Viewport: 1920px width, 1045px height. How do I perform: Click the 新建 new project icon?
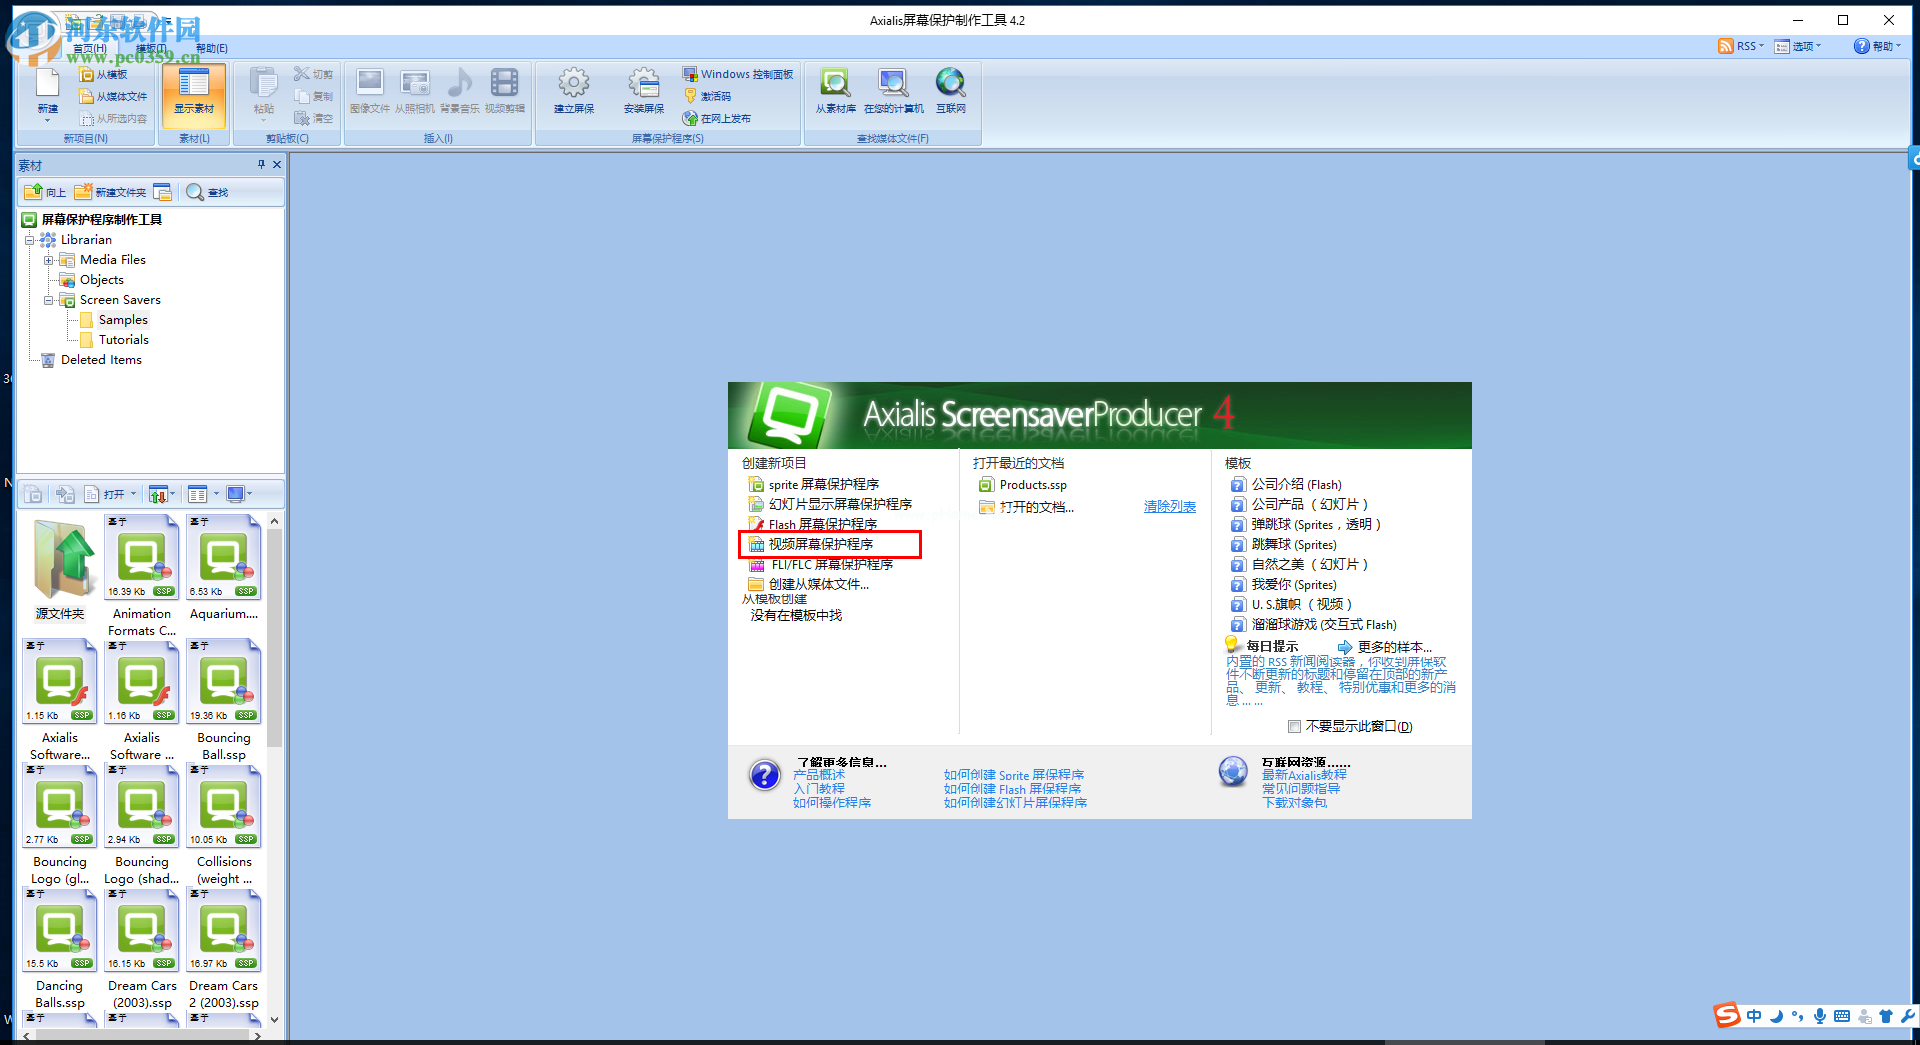tap(47, 93)
